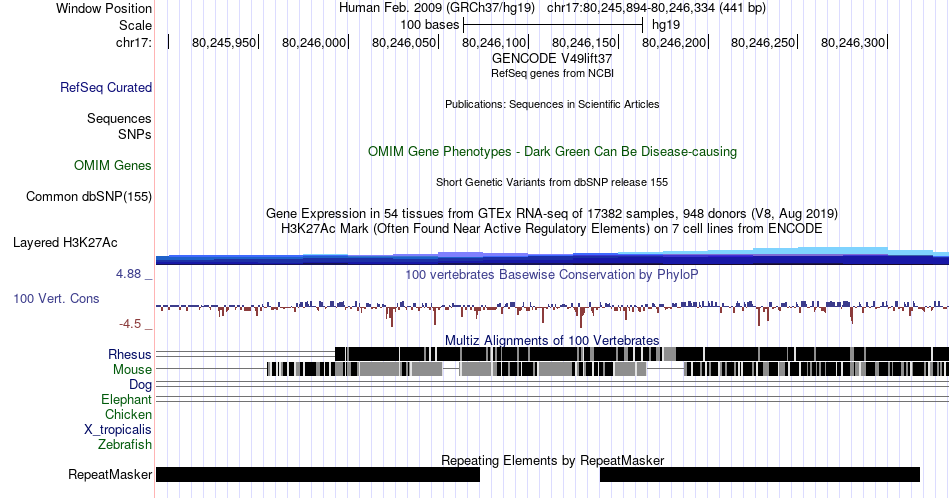Click the 4.88 PhyloP upper limit

128,274
